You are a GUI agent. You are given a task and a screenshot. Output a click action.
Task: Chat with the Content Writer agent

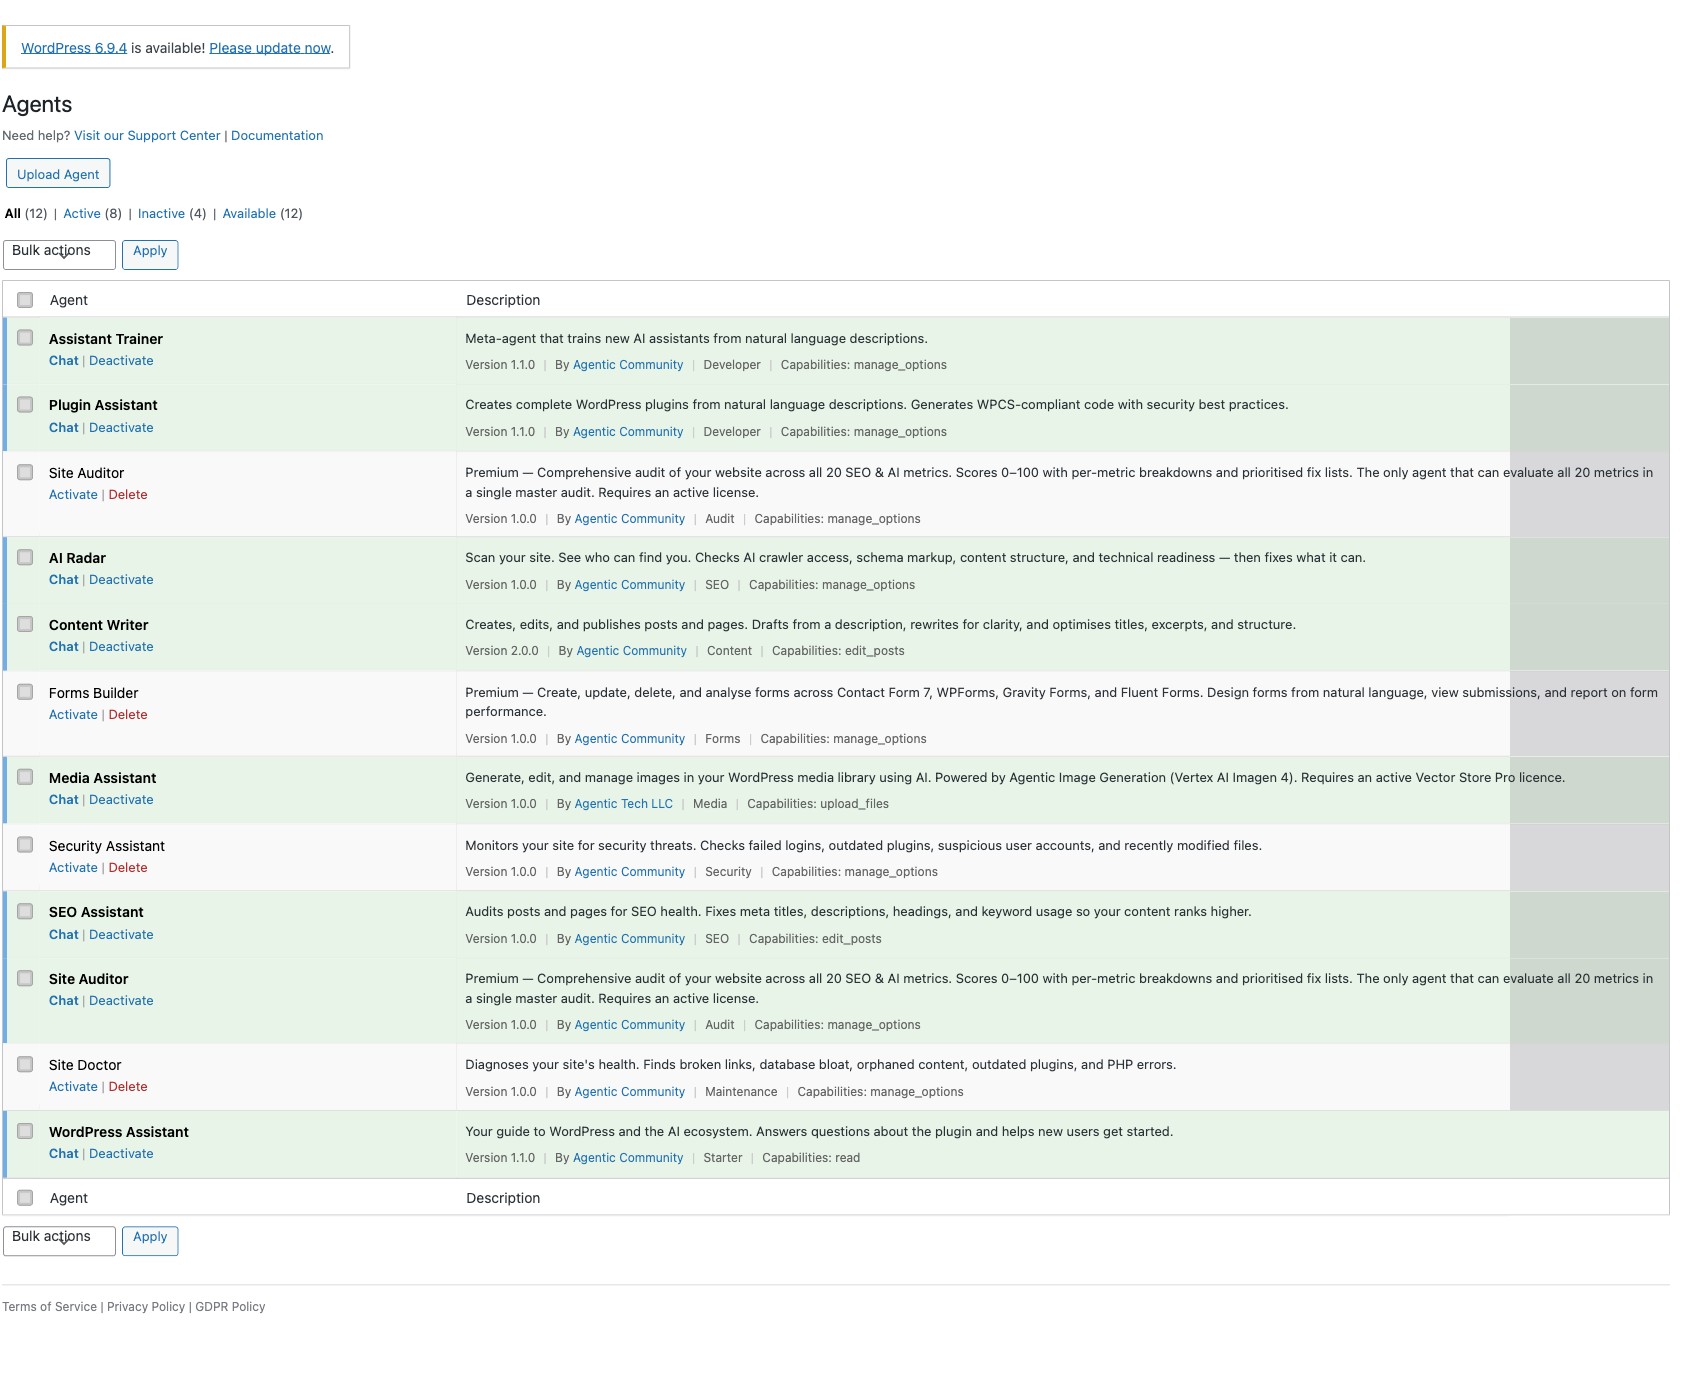point(63,646)
